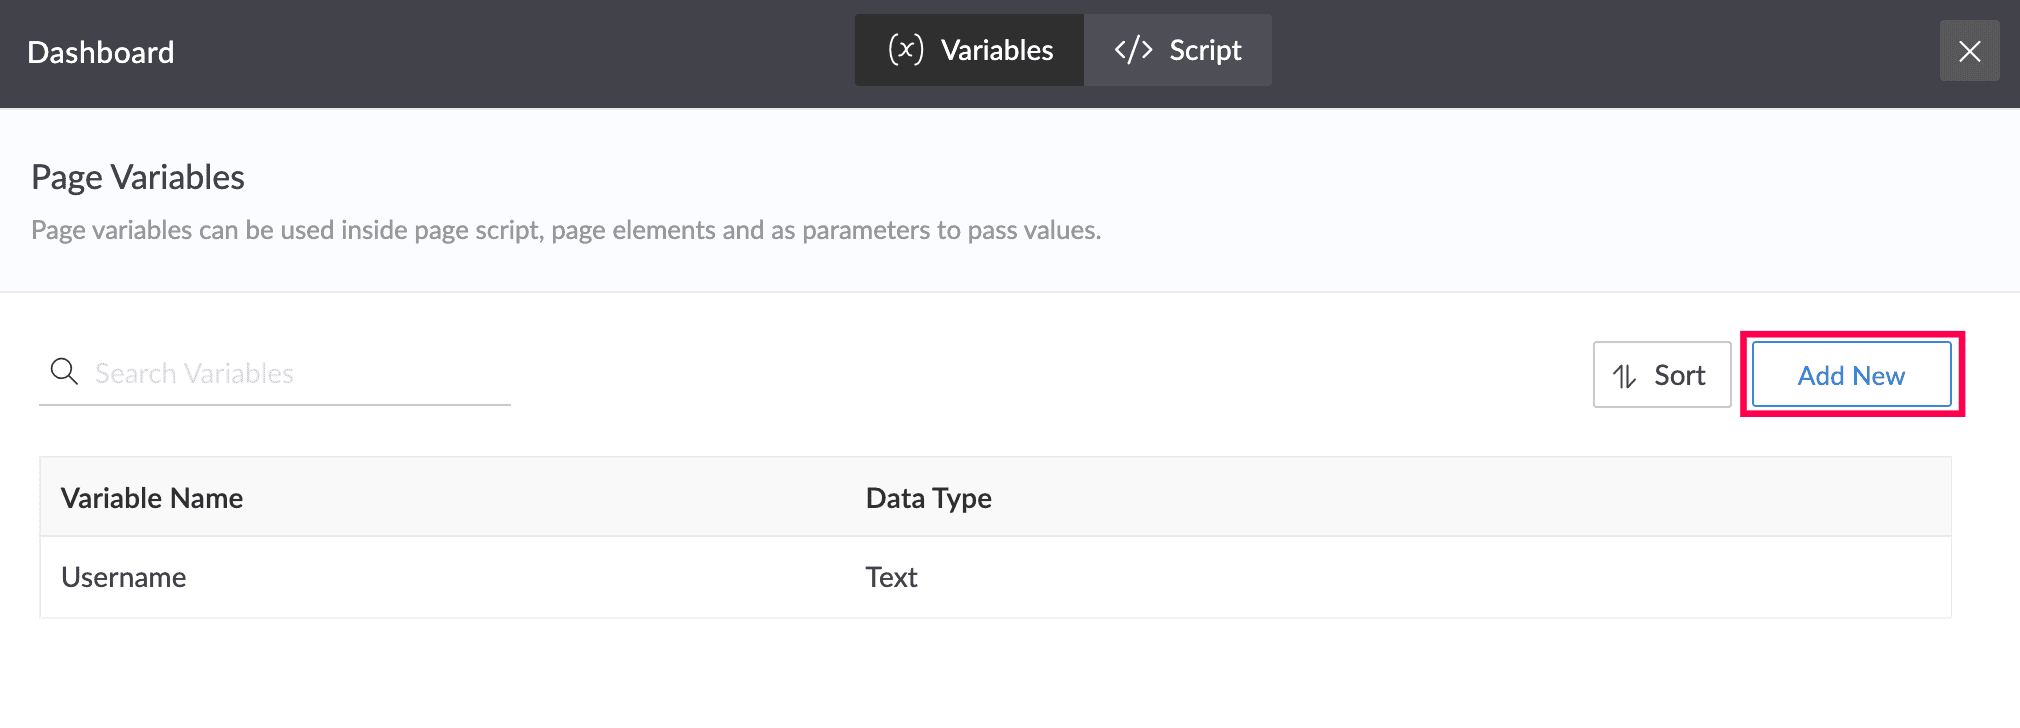Open the Script tab

pos(1178,50)
